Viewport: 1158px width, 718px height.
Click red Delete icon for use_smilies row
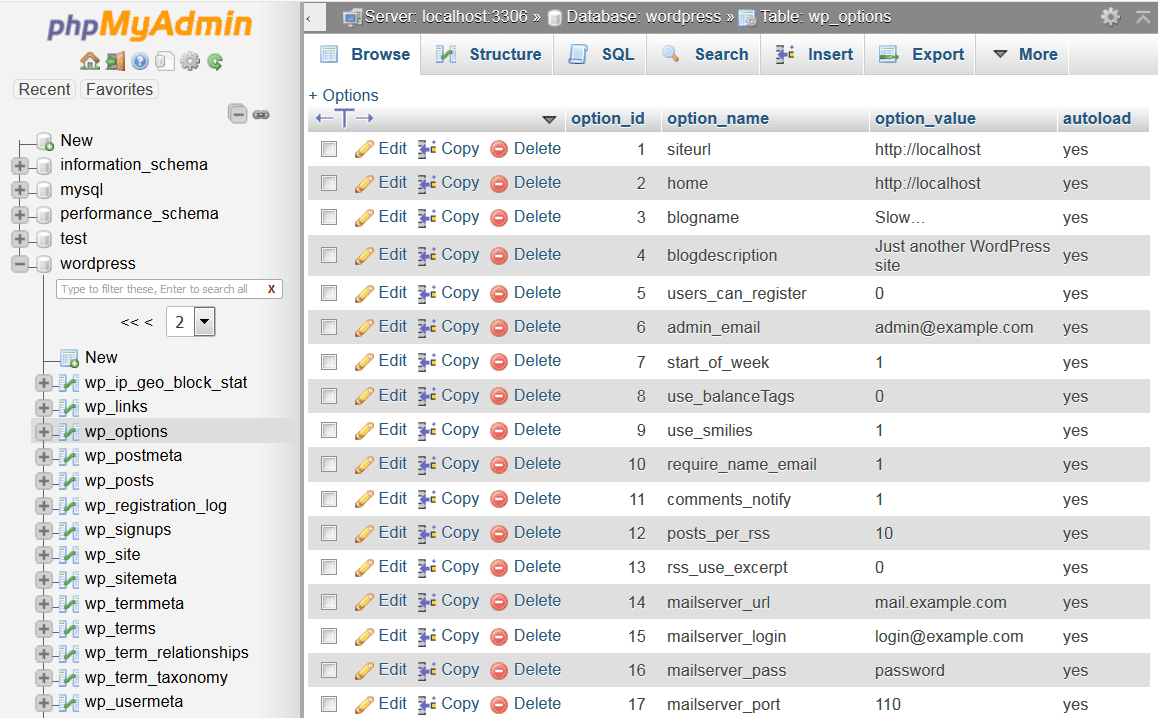[x=499, y=430]
